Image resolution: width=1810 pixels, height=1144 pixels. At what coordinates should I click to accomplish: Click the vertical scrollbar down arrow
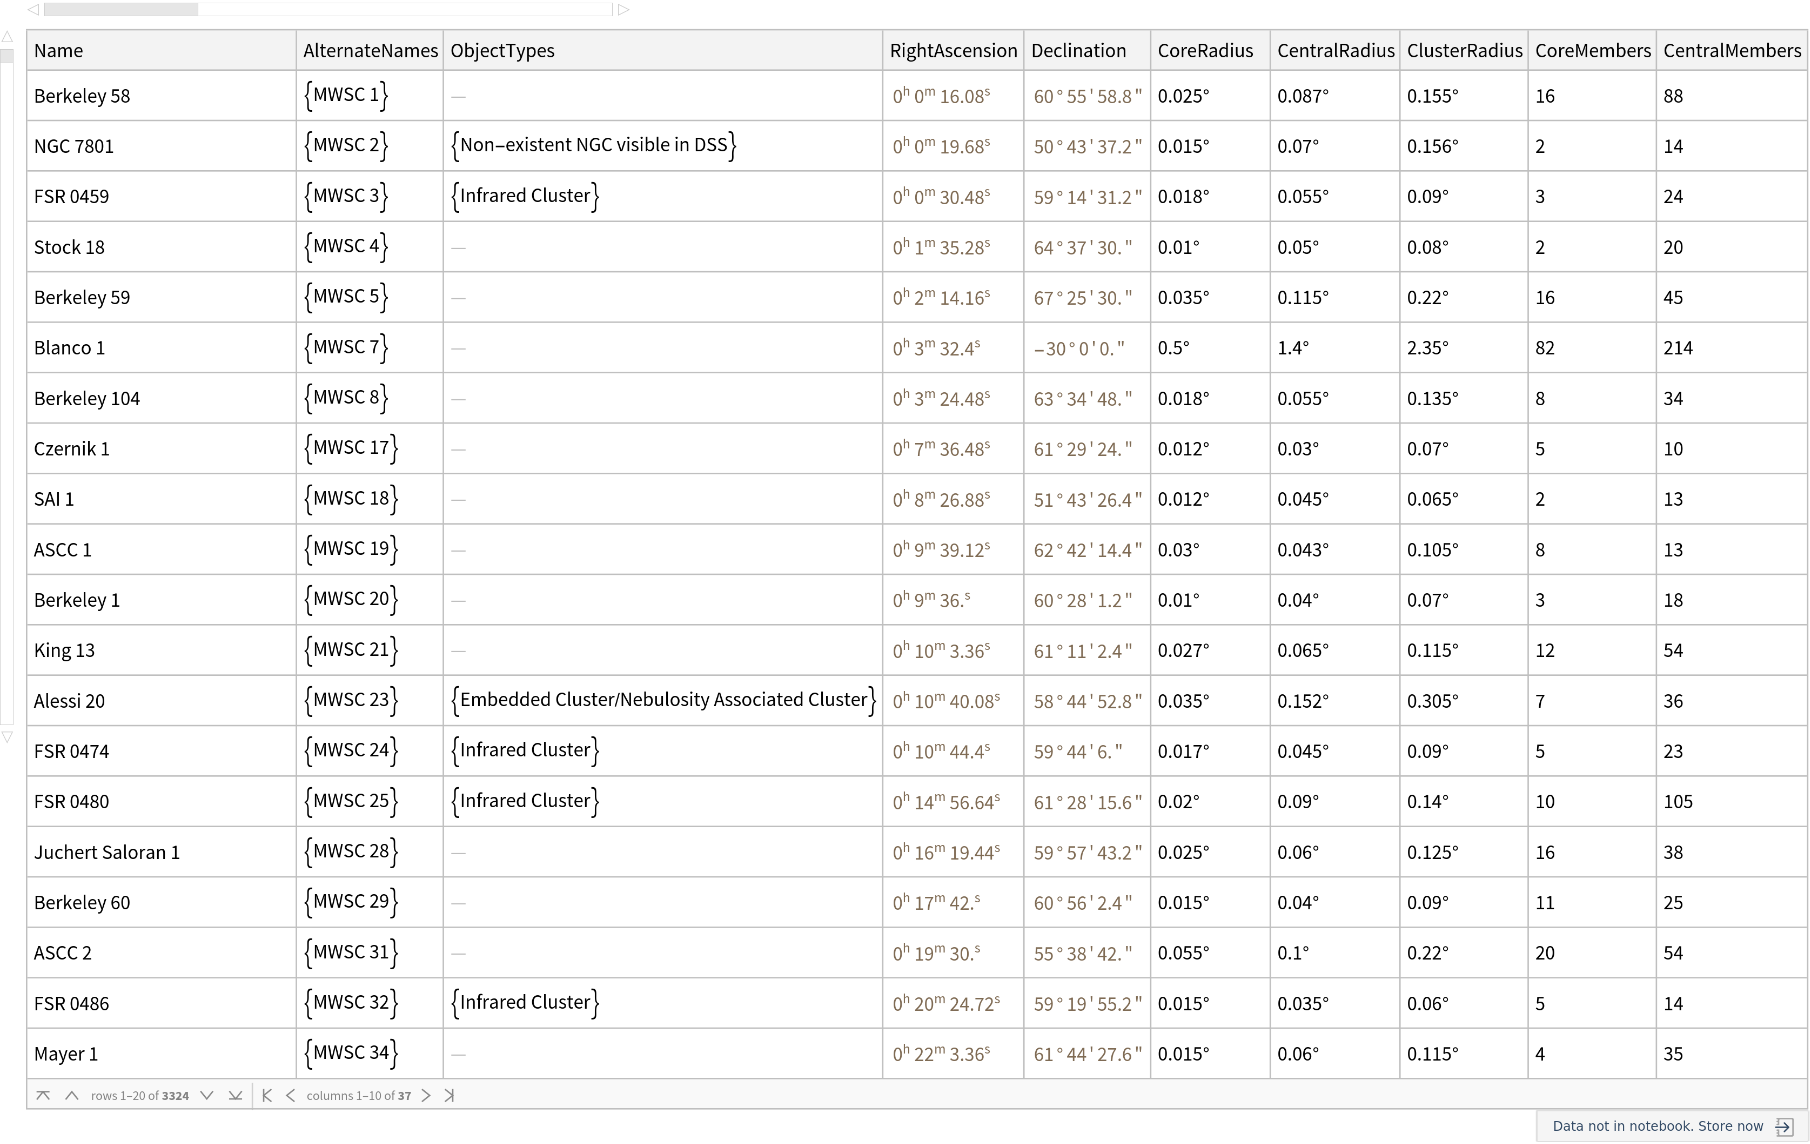point(7,737)
